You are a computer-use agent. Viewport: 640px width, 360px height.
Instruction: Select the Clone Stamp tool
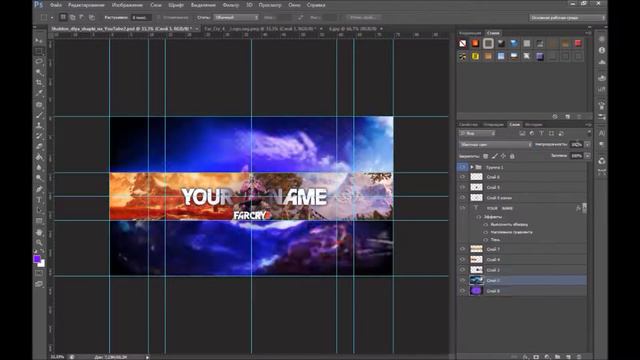[39, 126]
